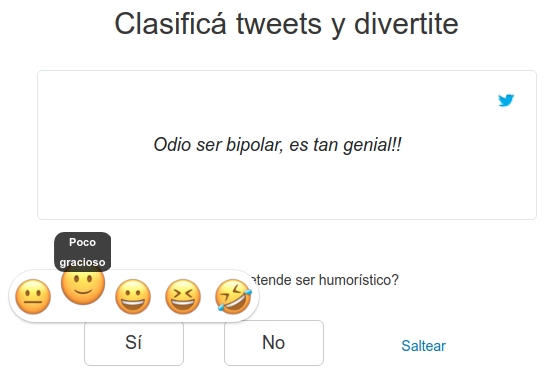Open the Twitter bird icon in tweet card

pyautogui.click(x=506, y=100)
